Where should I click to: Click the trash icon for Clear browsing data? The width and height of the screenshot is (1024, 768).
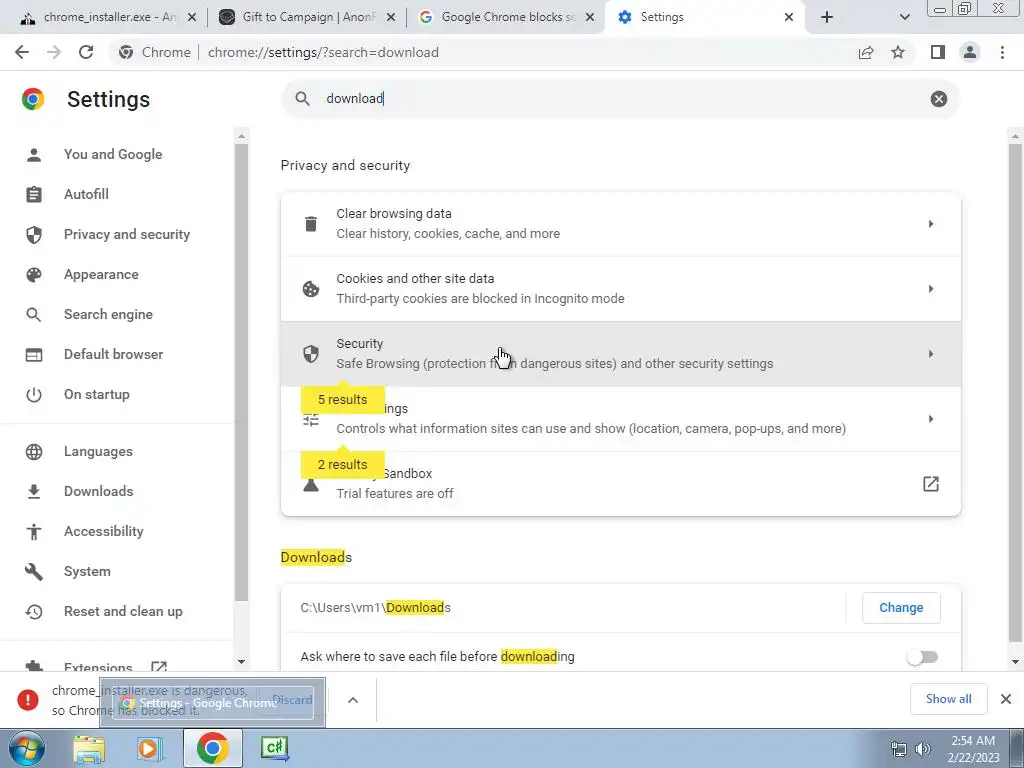coord(311,224)
